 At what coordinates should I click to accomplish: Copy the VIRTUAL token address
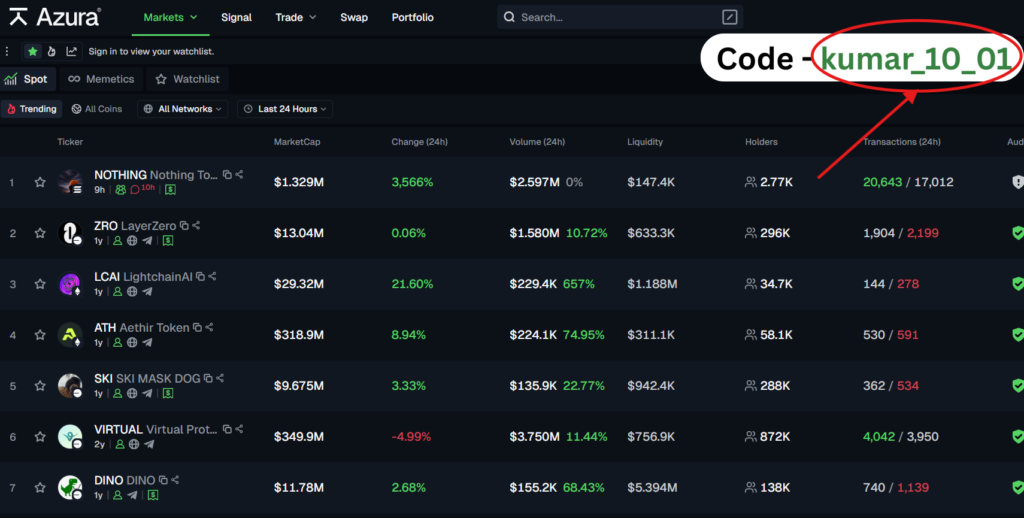point(227,429)
